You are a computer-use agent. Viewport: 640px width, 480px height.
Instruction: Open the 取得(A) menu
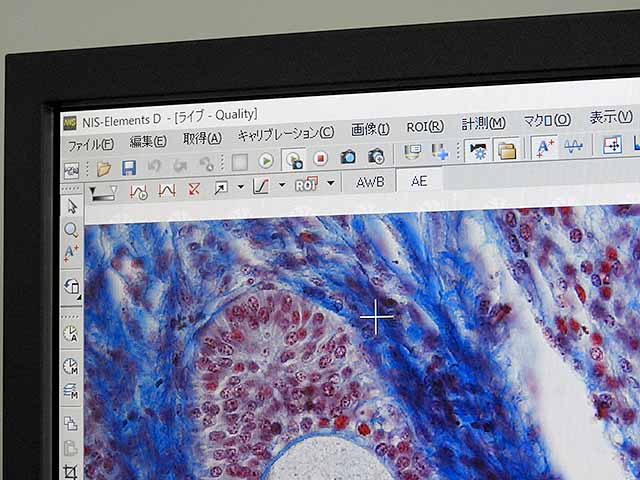click(202, 138)
